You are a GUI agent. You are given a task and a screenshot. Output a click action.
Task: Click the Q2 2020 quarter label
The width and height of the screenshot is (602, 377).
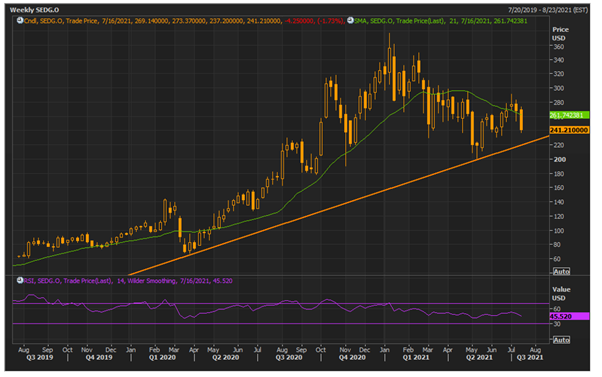225,357
